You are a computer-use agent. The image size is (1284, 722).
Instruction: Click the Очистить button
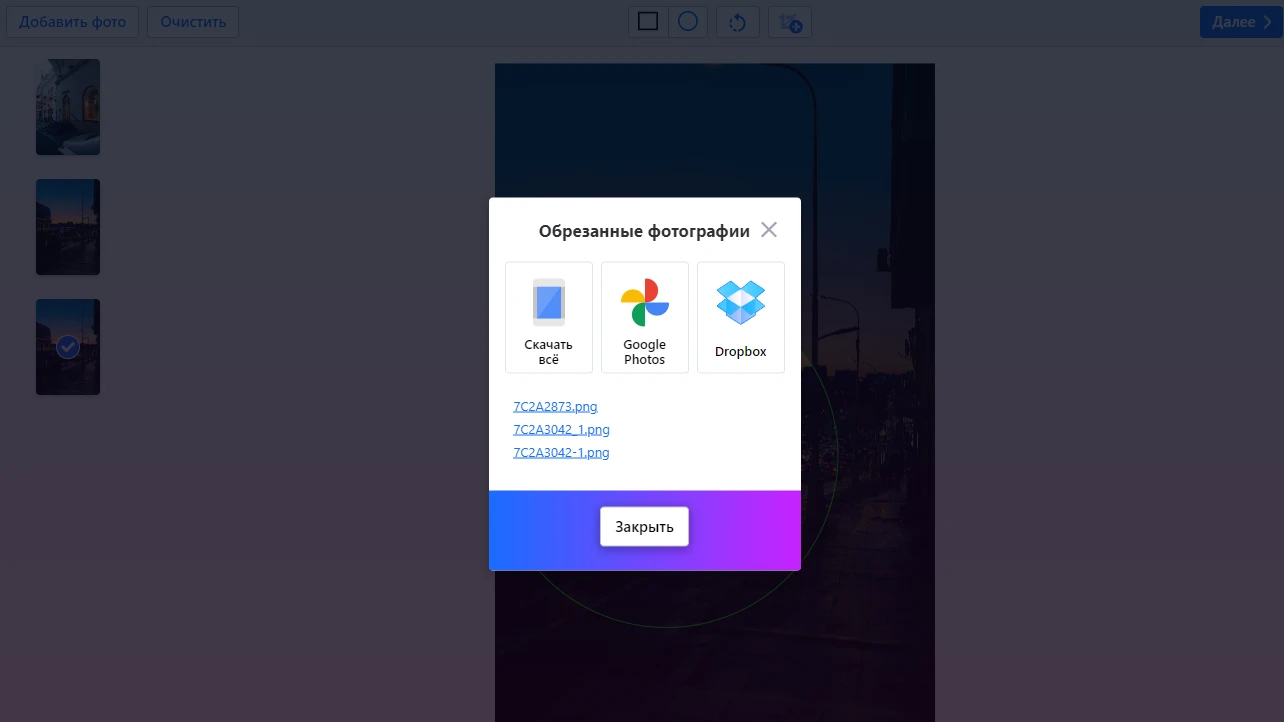tap(193, 22)
